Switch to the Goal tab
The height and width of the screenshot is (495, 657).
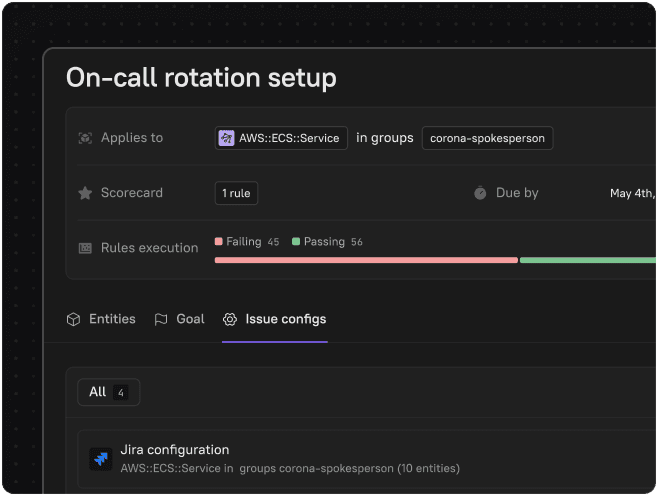point(190,319)
